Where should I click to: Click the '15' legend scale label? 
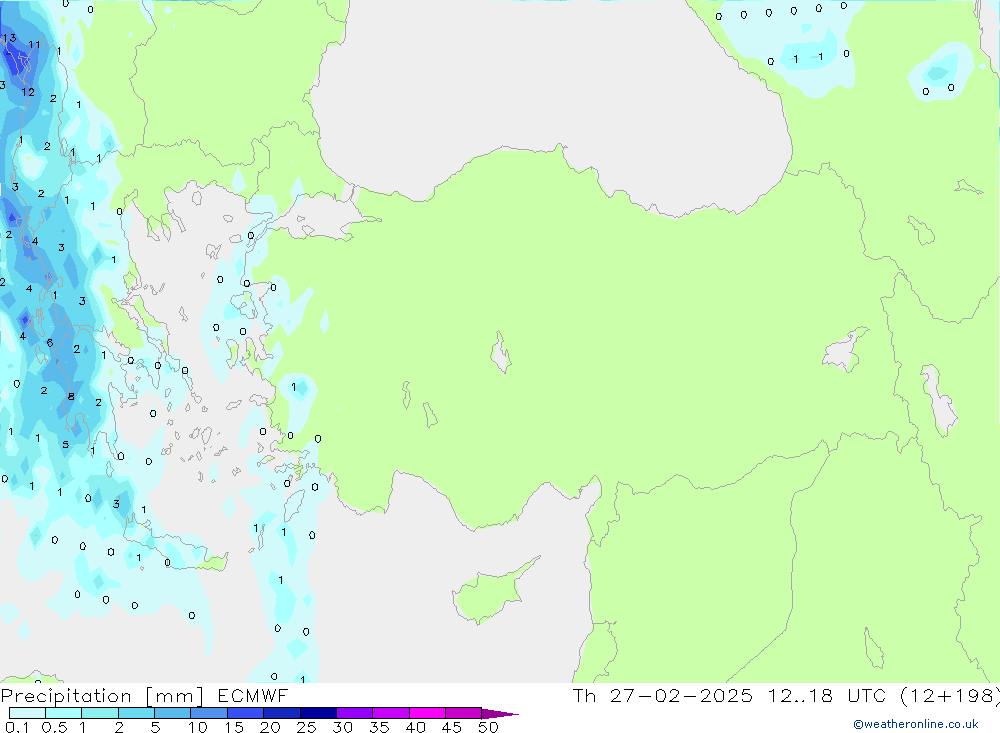(x=233, y=727)
